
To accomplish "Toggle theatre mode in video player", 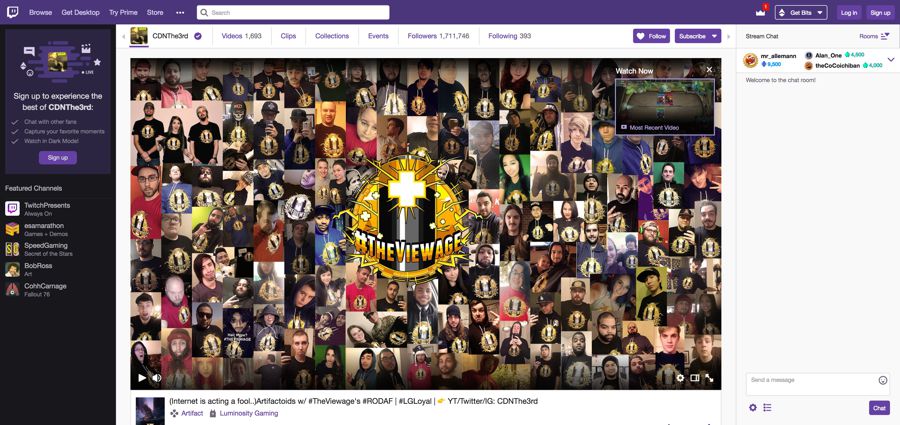I will coord(695,378).
